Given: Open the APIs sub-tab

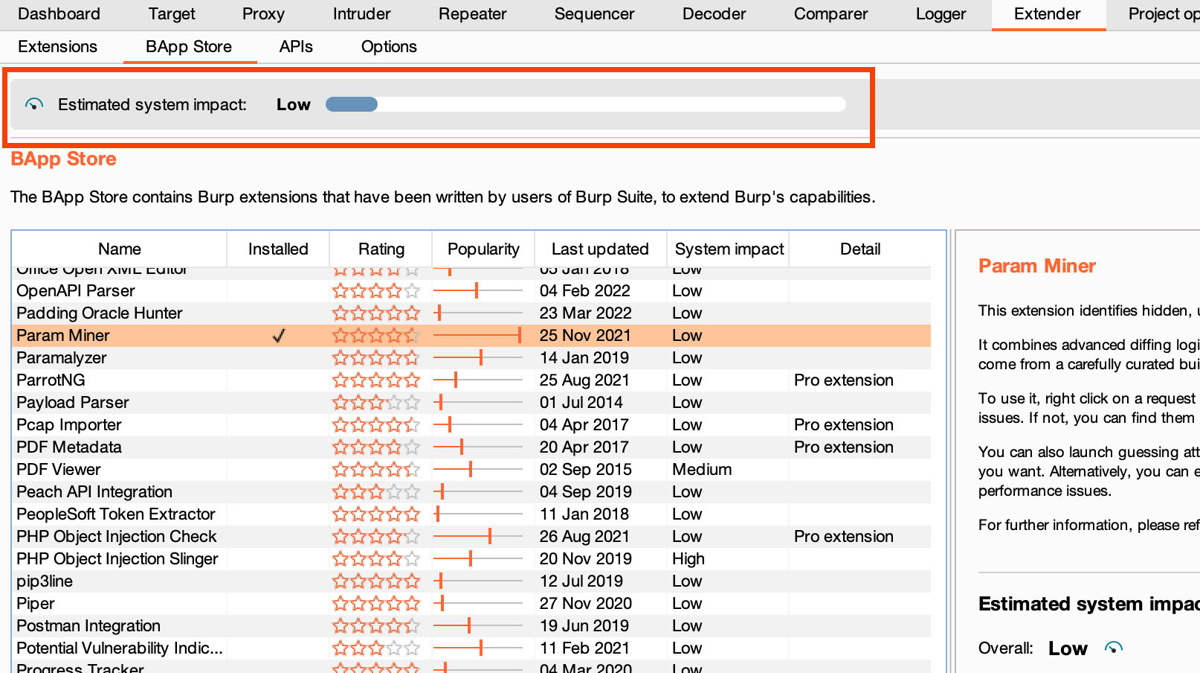Looking at the screenshot, I should (296, 47).
